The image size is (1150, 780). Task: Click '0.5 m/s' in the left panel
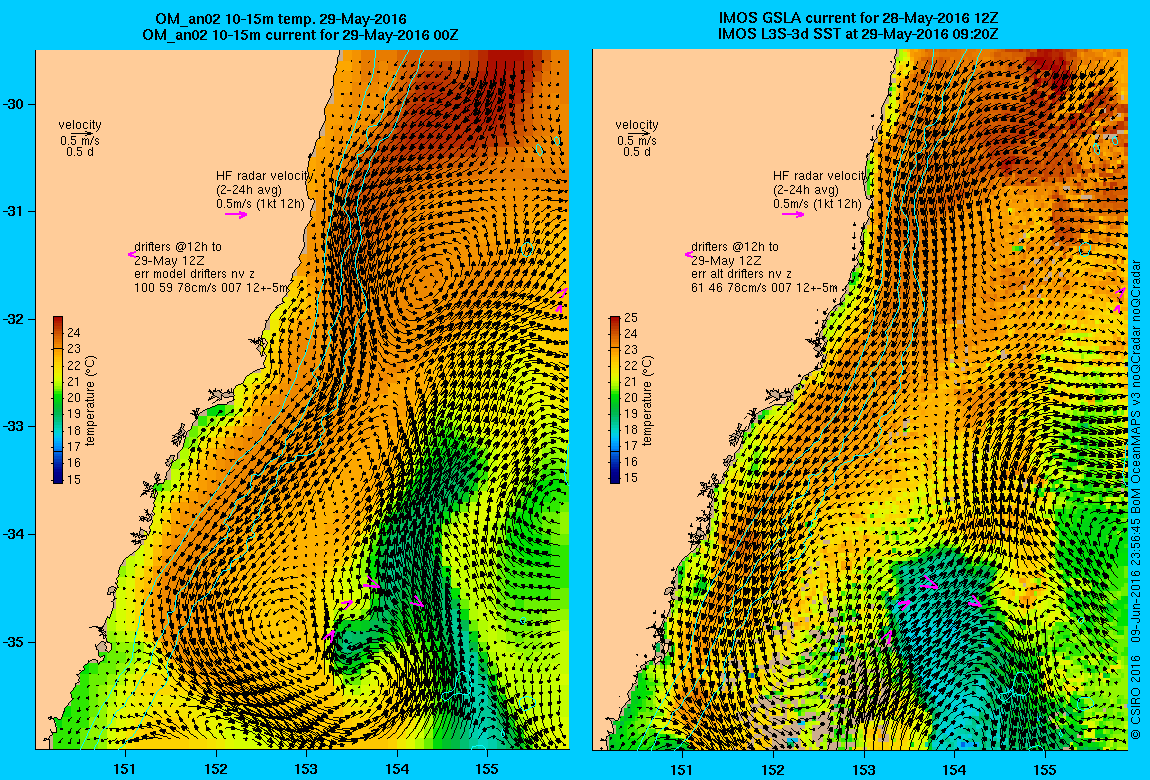(80, 141)
